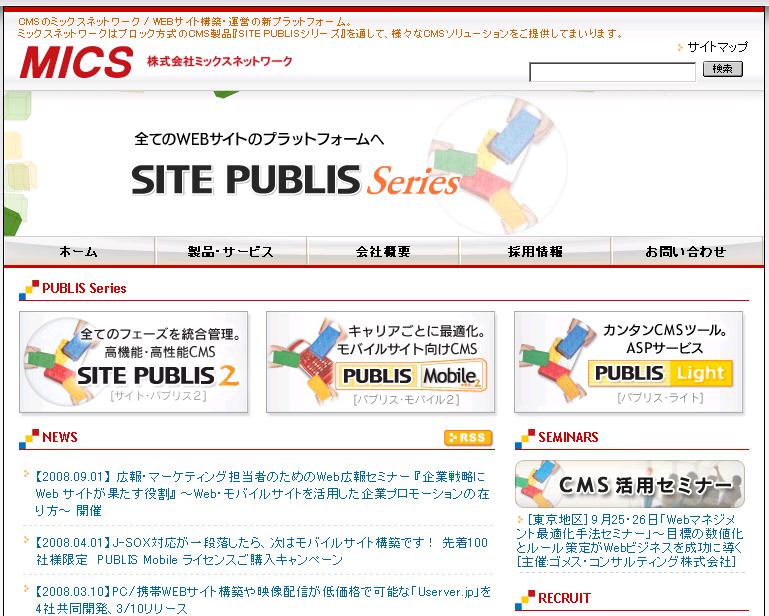Click the arrow bullet before 2008.09.01 news
The width and height of the screenshot is (769, 616).
pos(26,474)
